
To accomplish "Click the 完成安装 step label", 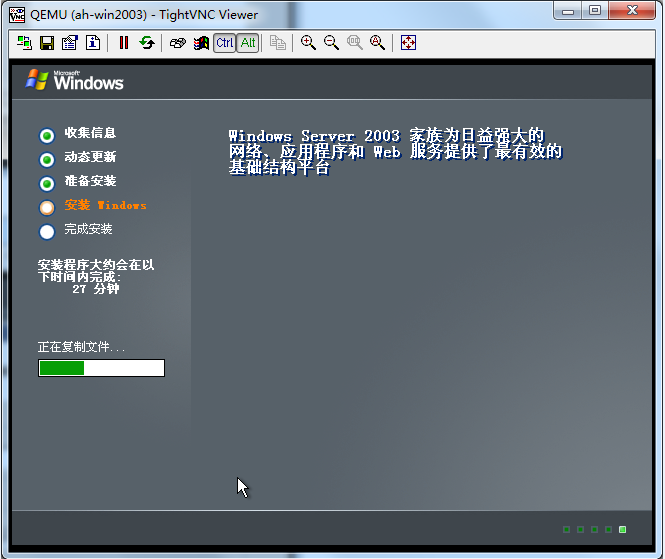I will click(89, 229).
